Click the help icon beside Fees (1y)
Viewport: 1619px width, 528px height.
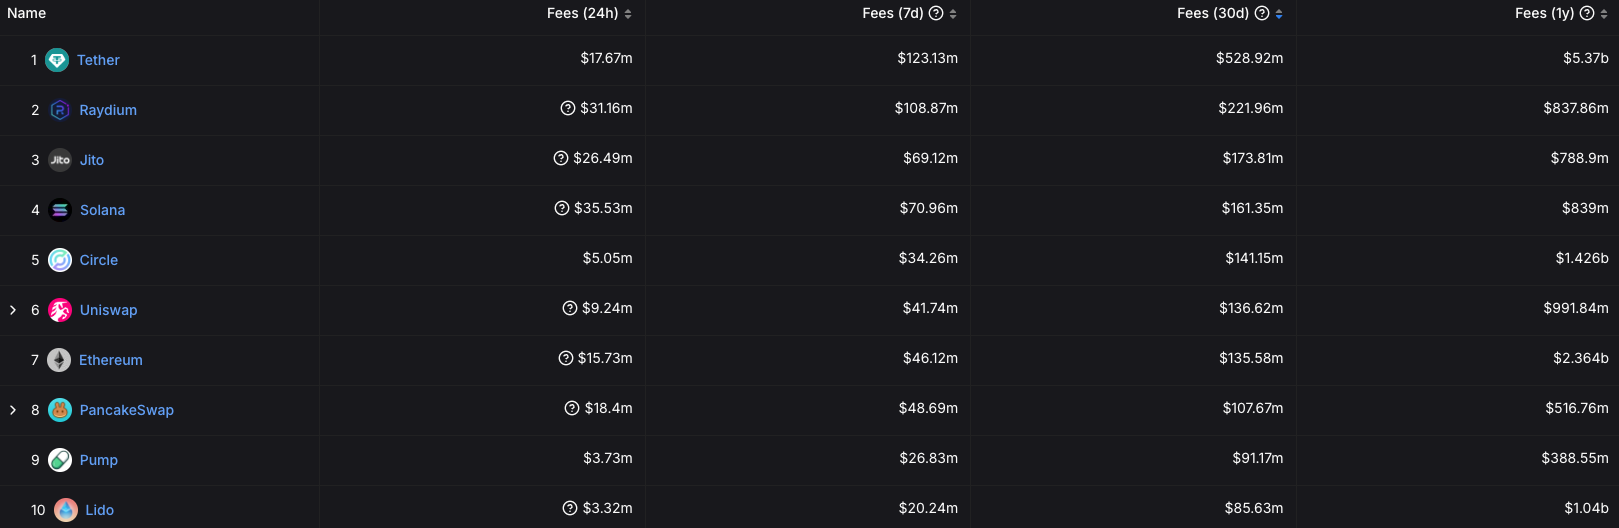(x=1587, y=13)
